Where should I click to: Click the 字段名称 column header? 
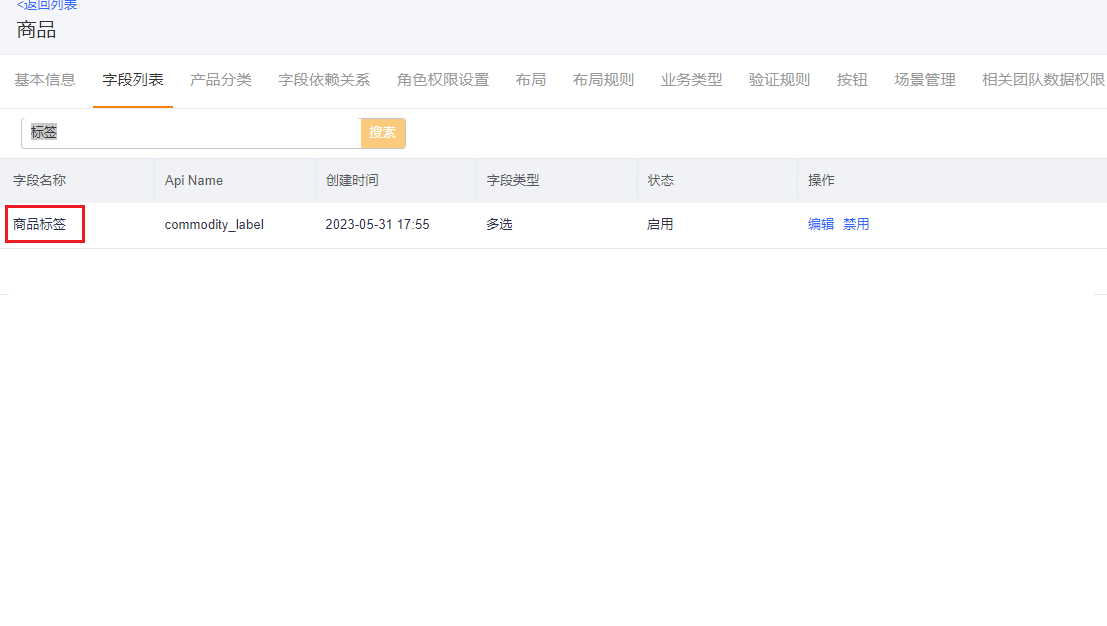coord(40,181)
